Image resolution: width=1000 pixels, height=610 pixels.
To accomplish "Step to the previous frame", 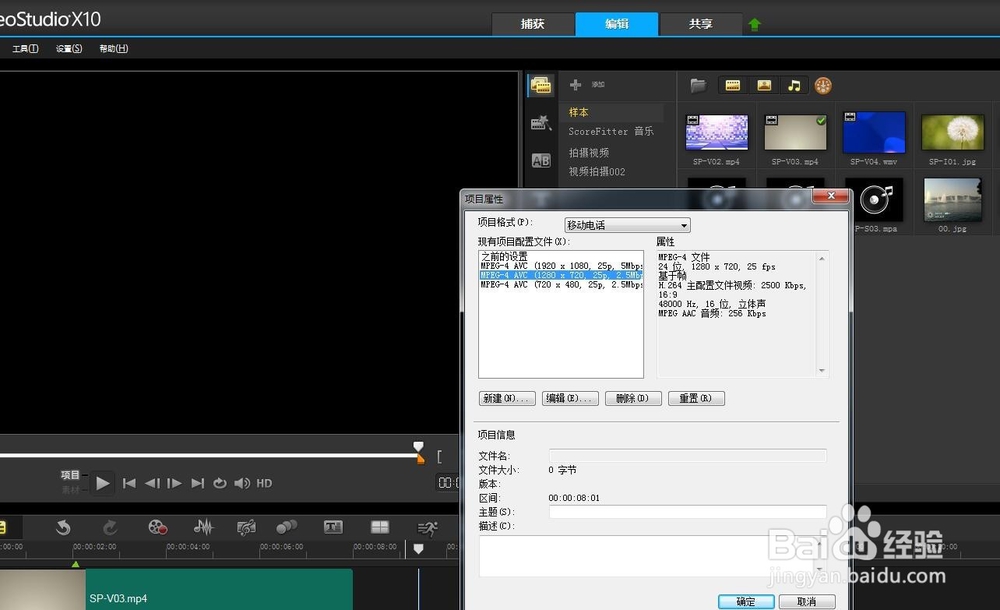I will coord(152,483).
